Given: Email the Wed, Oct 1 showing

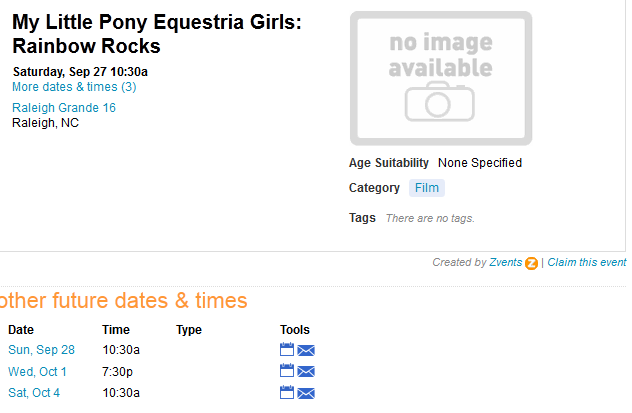Looking at the screenshot, I should (x=306, y=372).
